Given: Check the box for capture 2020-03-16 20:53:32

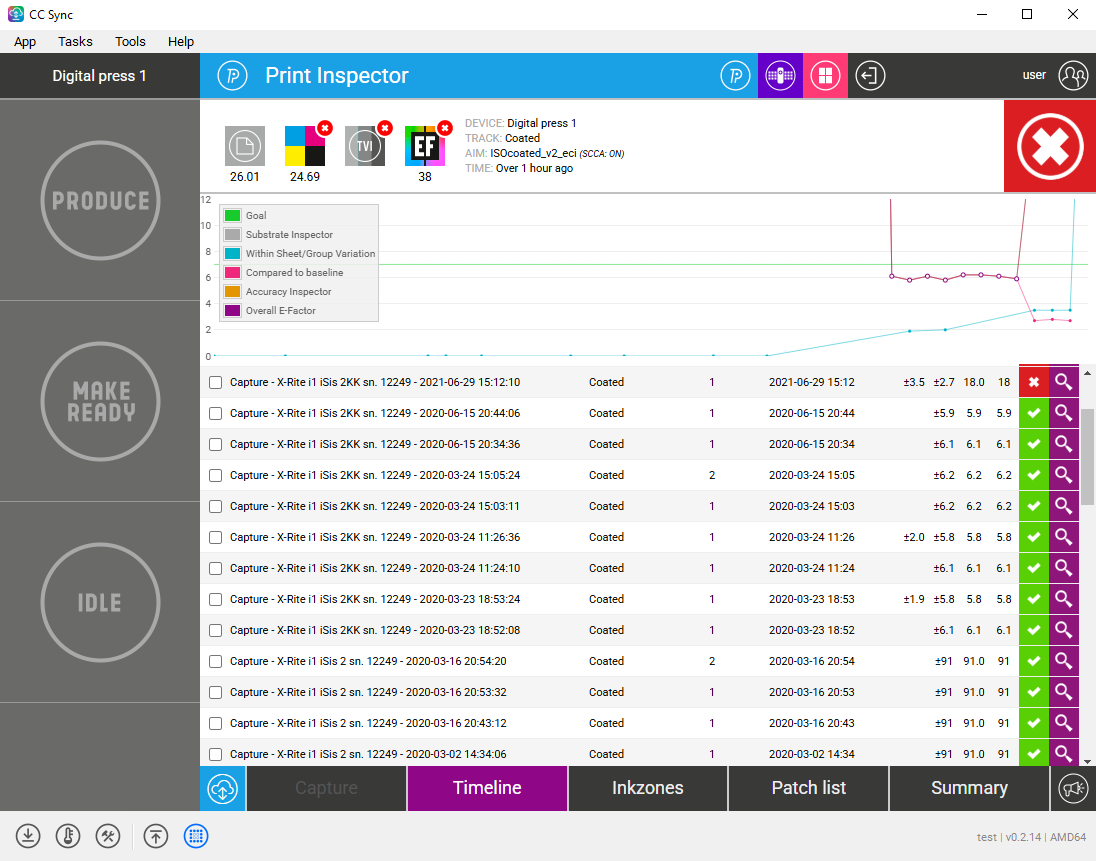Looking at the screenshot, I should (x=215, y=692).
